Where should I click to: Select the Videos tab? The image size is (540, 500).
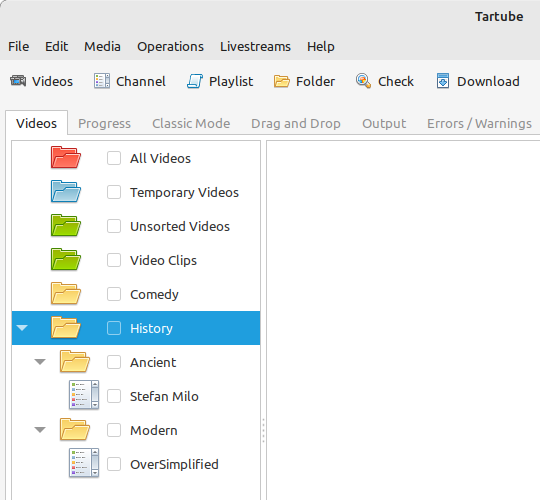(x=37, y=123)
